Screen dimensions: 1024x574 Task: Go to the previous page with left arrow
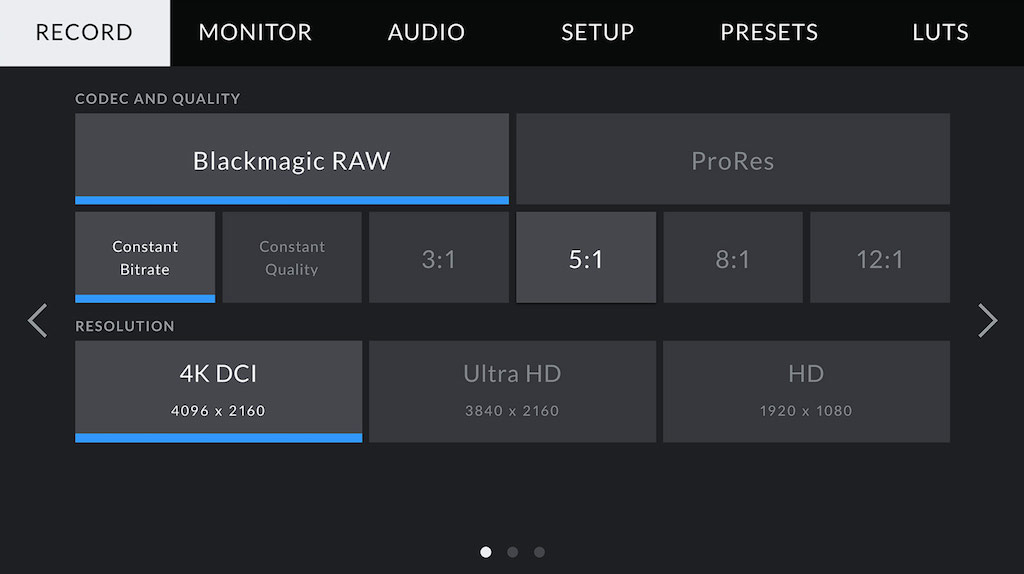tap(37, 321)
